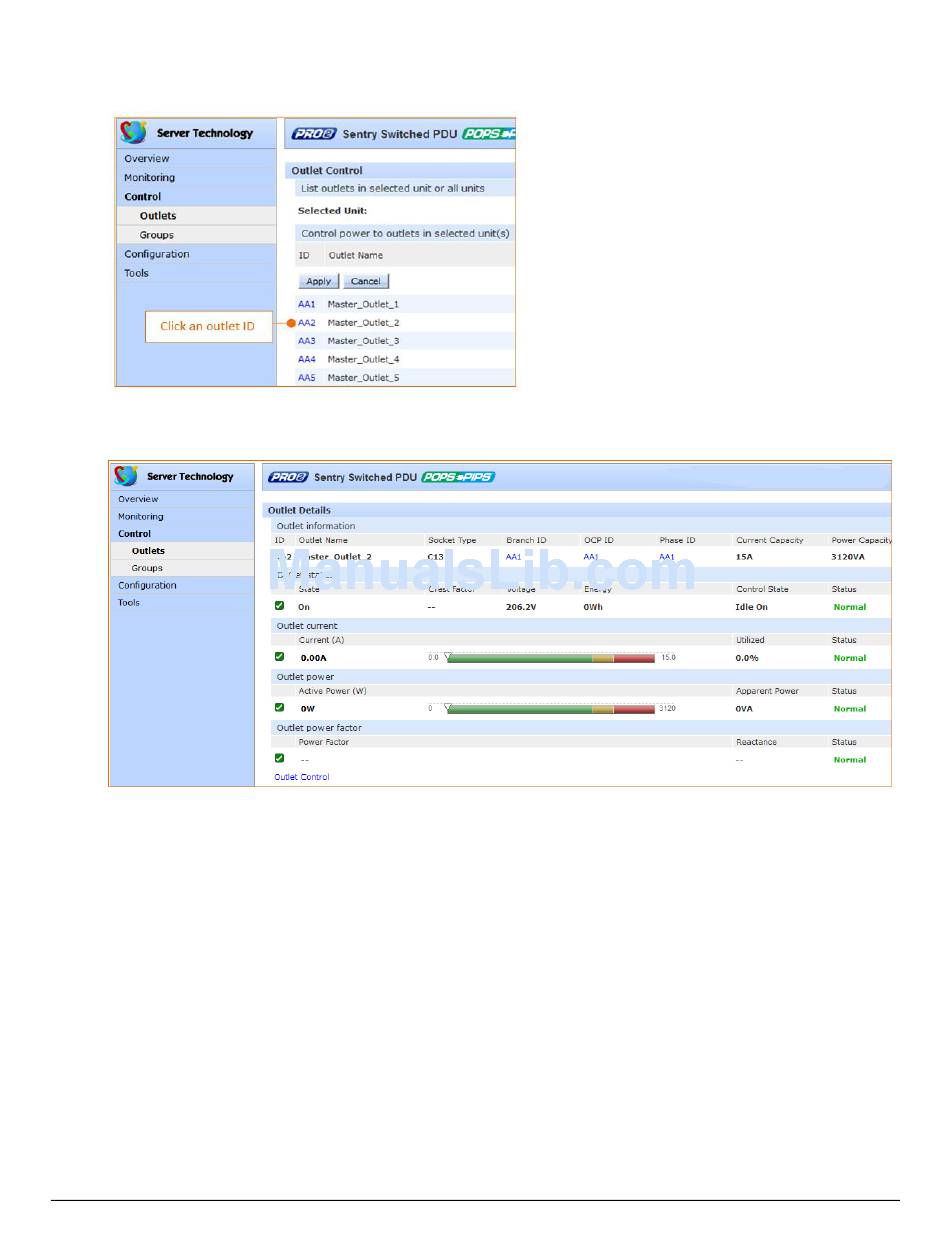Open outlet ID AA2 for Master_Outlet_2
The height and width of the screenshot is (1248, 950).
[x=306, y=323]
